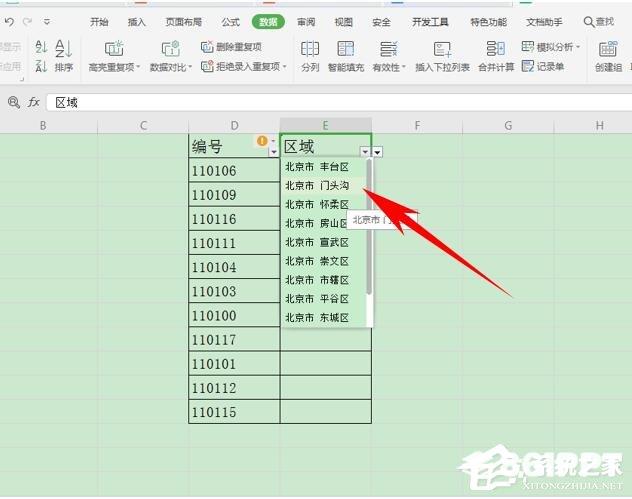Viewport: 632px width, 499px height.
Task: Click the Undo arrow icon
Action: [x=9, y=22]
